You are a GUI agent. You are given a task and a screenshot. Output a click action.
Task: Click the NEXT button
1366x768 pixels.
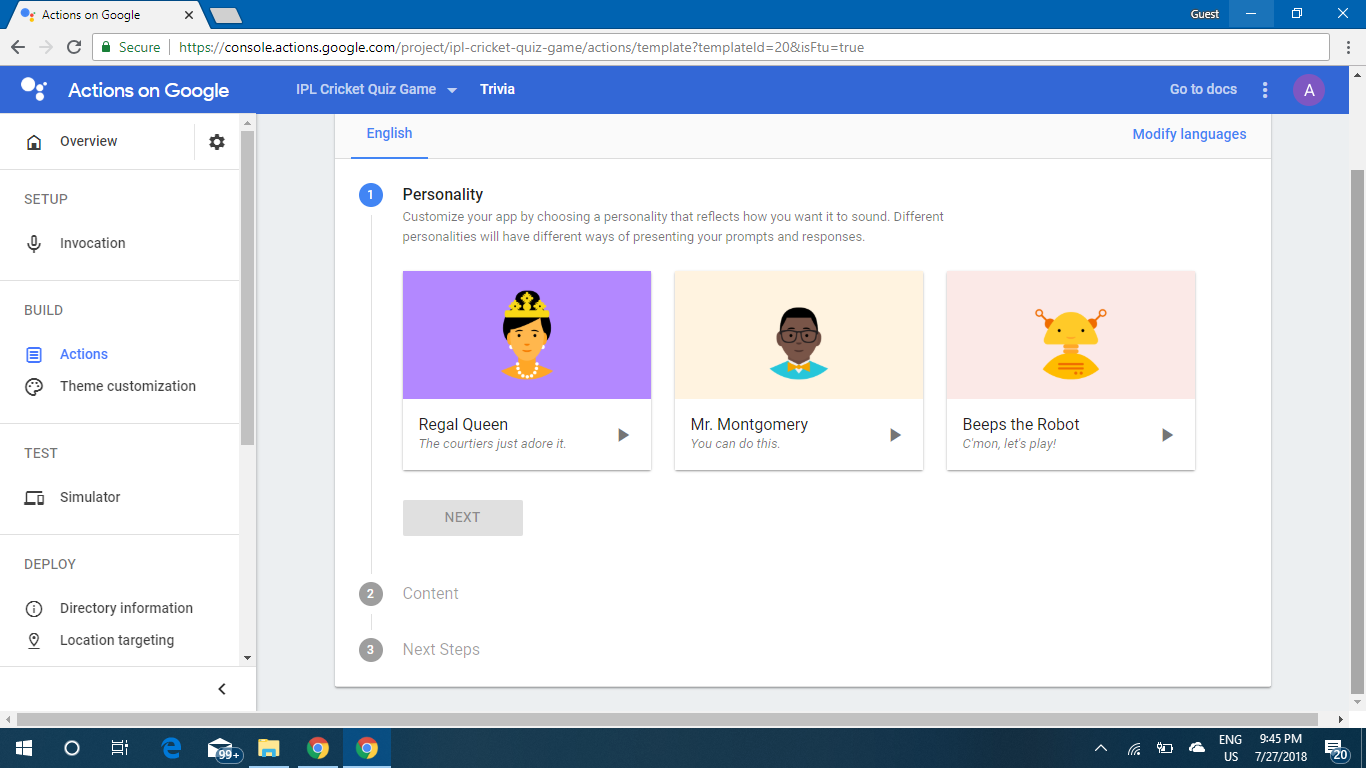click(463, 518)
